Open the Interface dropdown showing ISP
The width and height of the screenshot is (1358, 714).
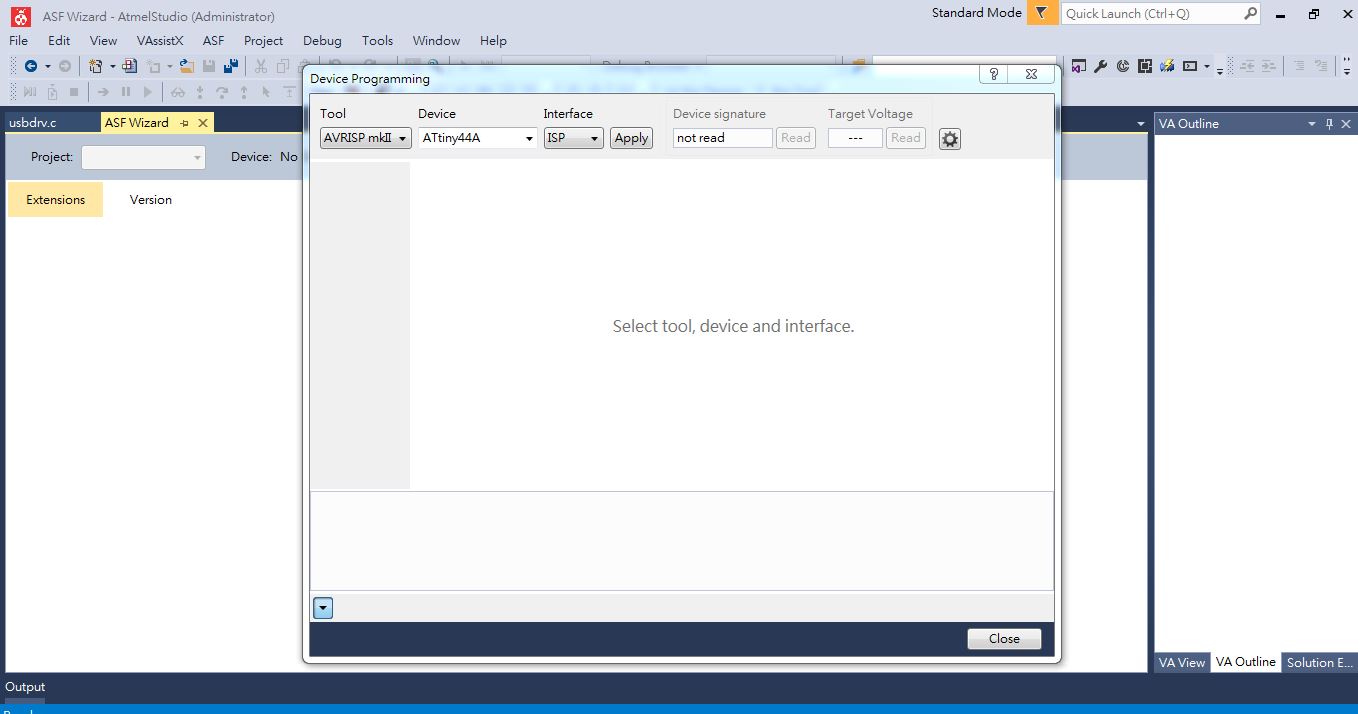pyautogui.click(x=574, y=138)
